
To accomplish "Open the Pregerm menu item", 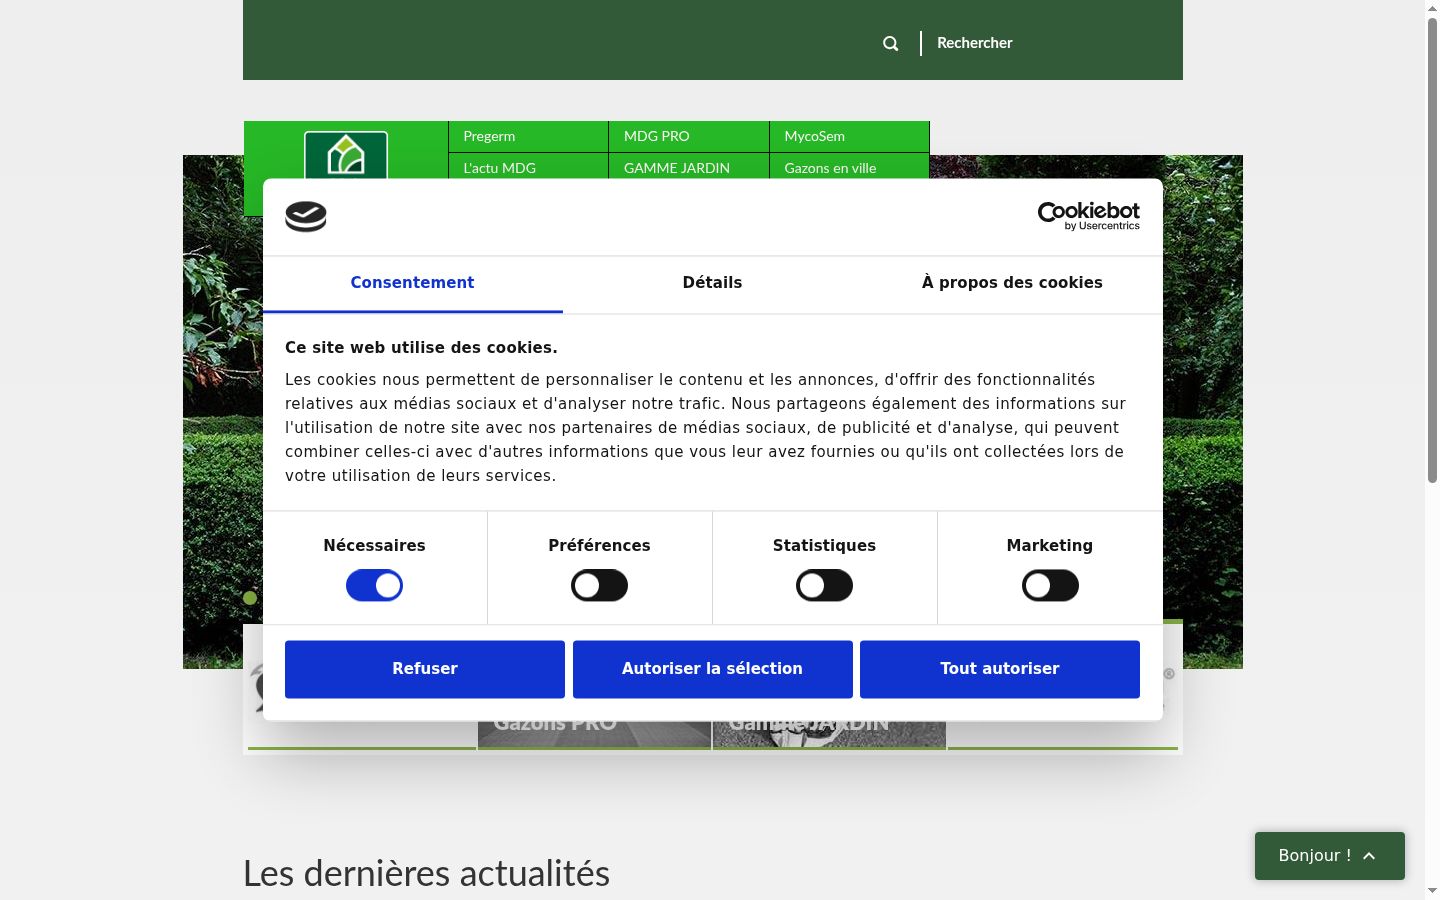I will pyautogui.click(x=528, y=136).
